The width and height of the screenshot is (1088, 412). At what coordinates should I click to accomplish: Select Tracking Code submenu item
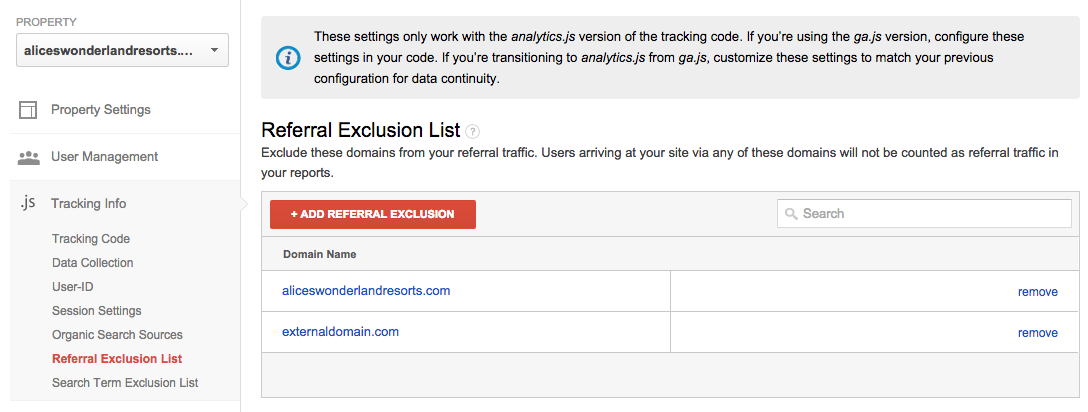point(91,239)
